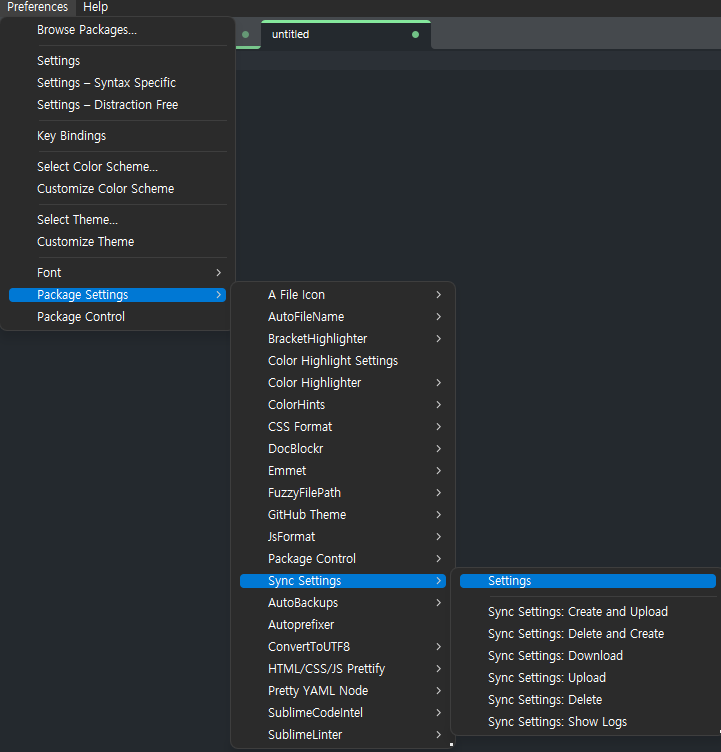Open Autoprefixer settings
The image size is (721, 752).
[x=343, y=625]
